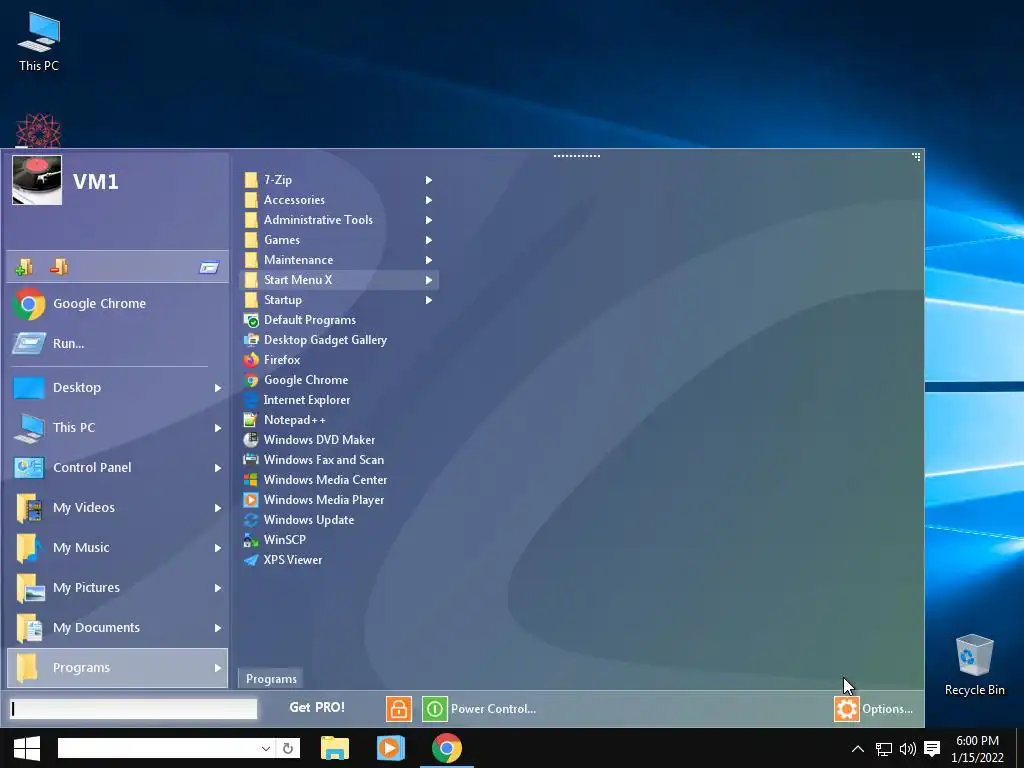Image resolution: width=1024 pixels, height=768 pixels.
Task: Open the Start Menu X folder
Action: [339, 280]
